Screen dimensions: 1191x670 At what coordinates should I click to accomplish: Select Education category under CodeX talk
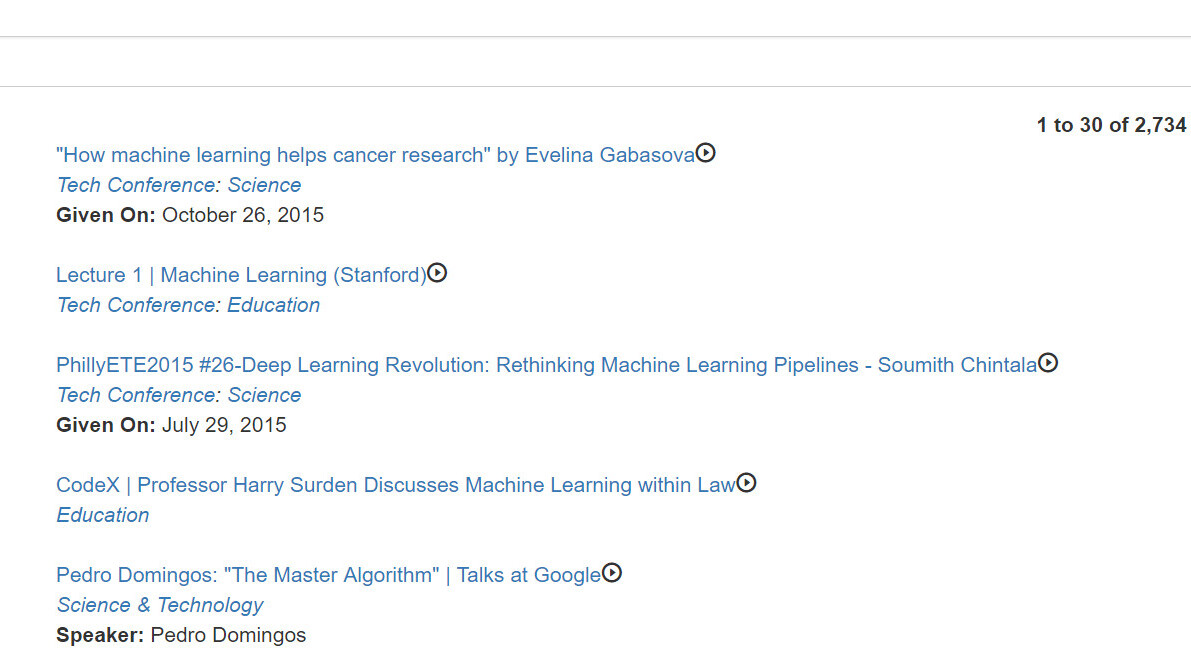coord(103,515)
